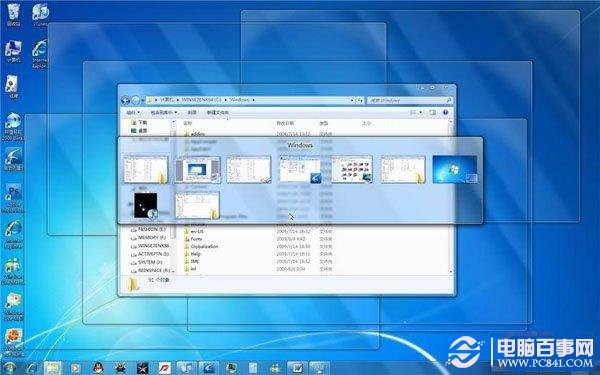This screenshot has width=600, height=375.
Task: Select the black window thumbnail in switcher
Action: point(146,205)
